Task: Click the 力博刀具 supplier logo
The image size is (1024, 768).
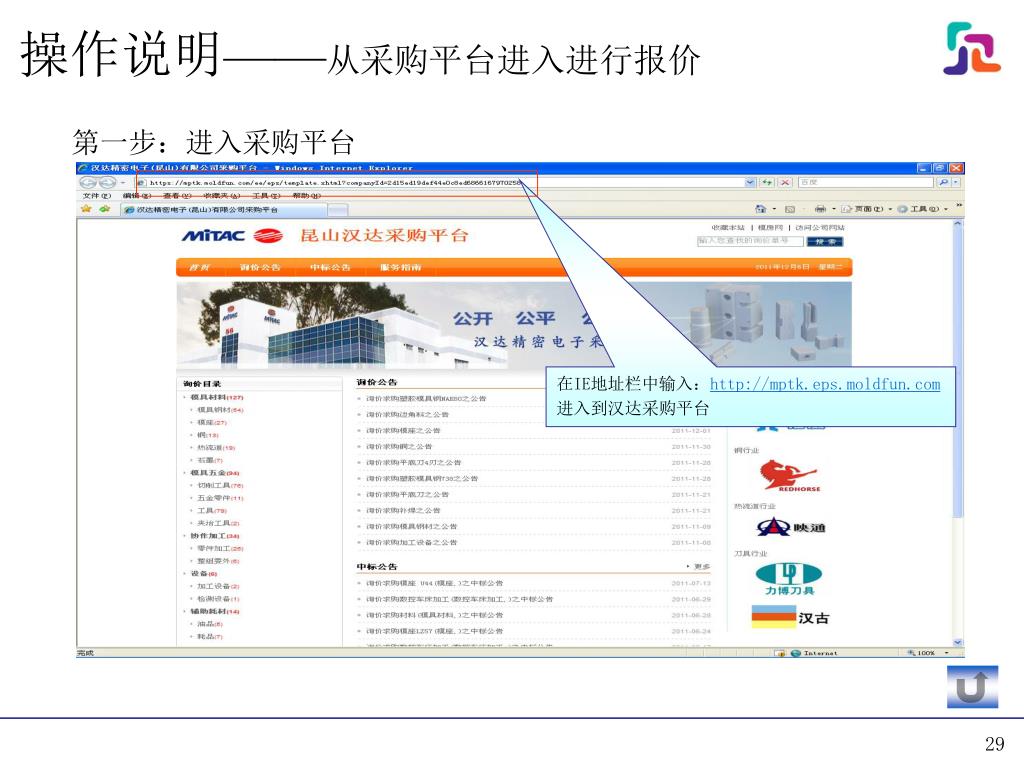Action: [789, 579]
